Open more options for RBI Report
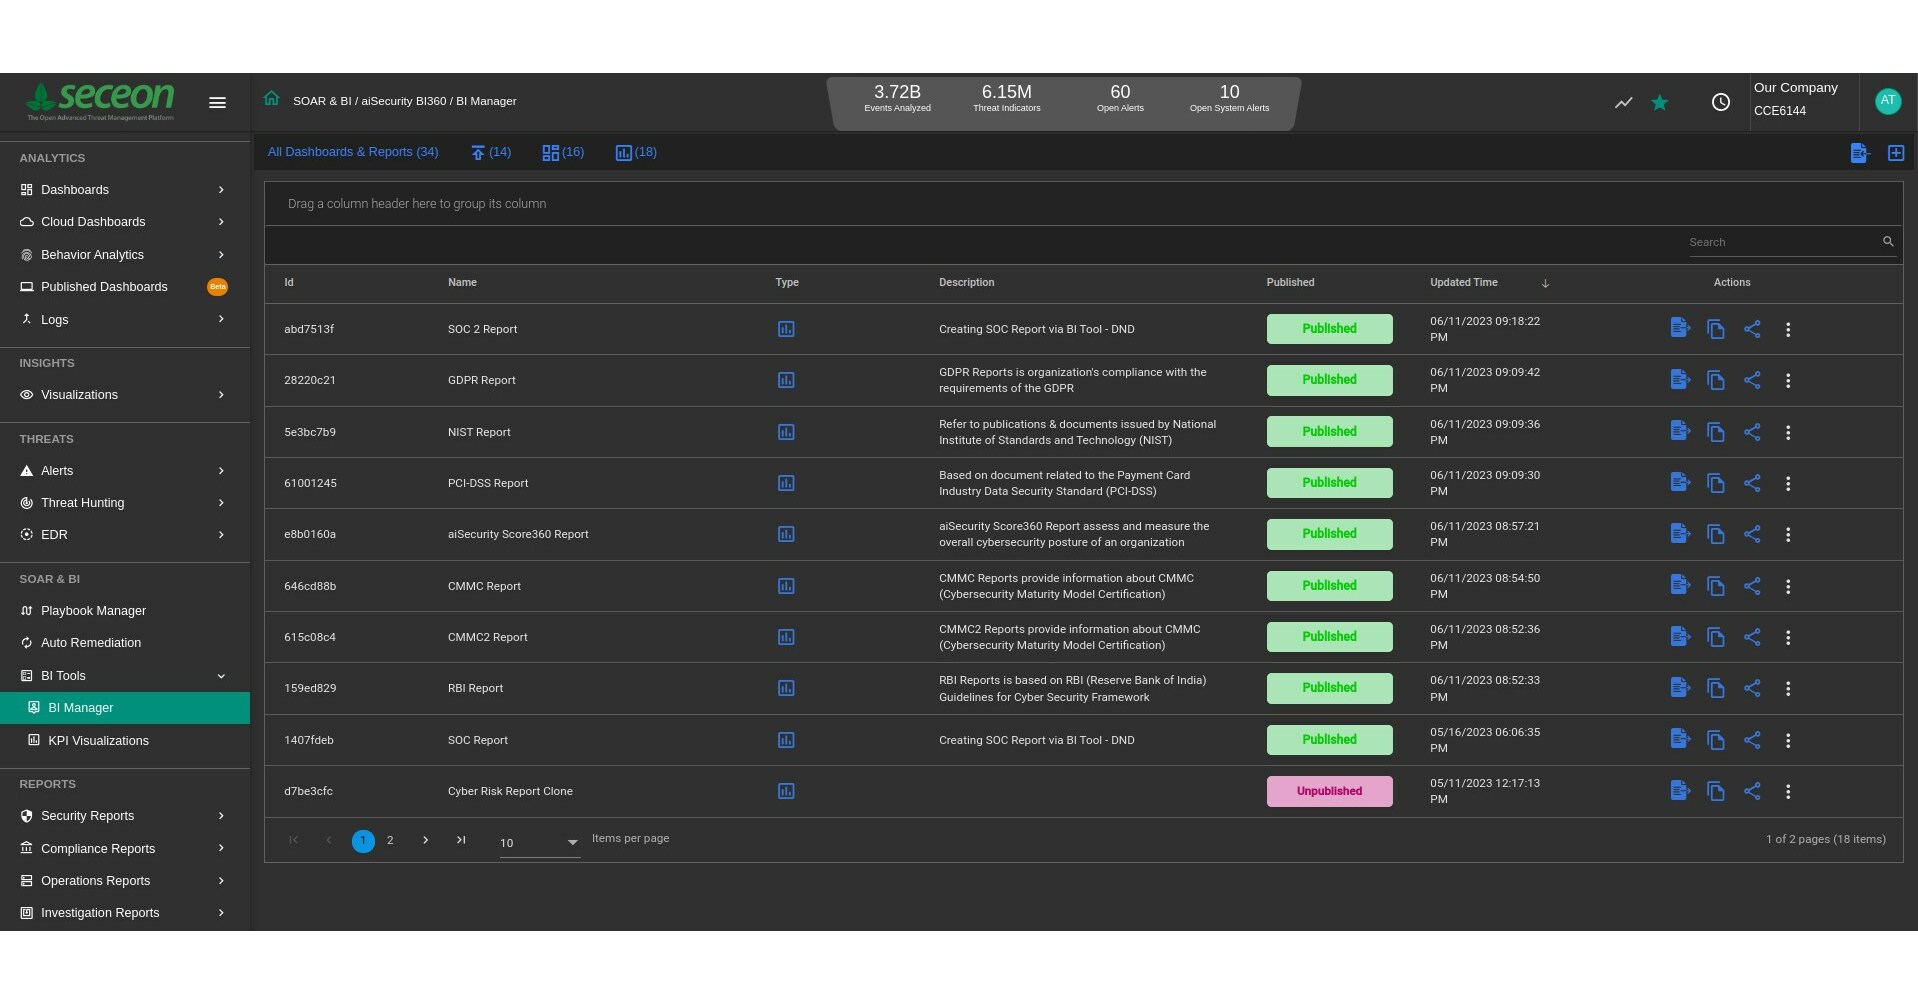This screenshot has width=1918, height=1004. tap(1788, 688)
